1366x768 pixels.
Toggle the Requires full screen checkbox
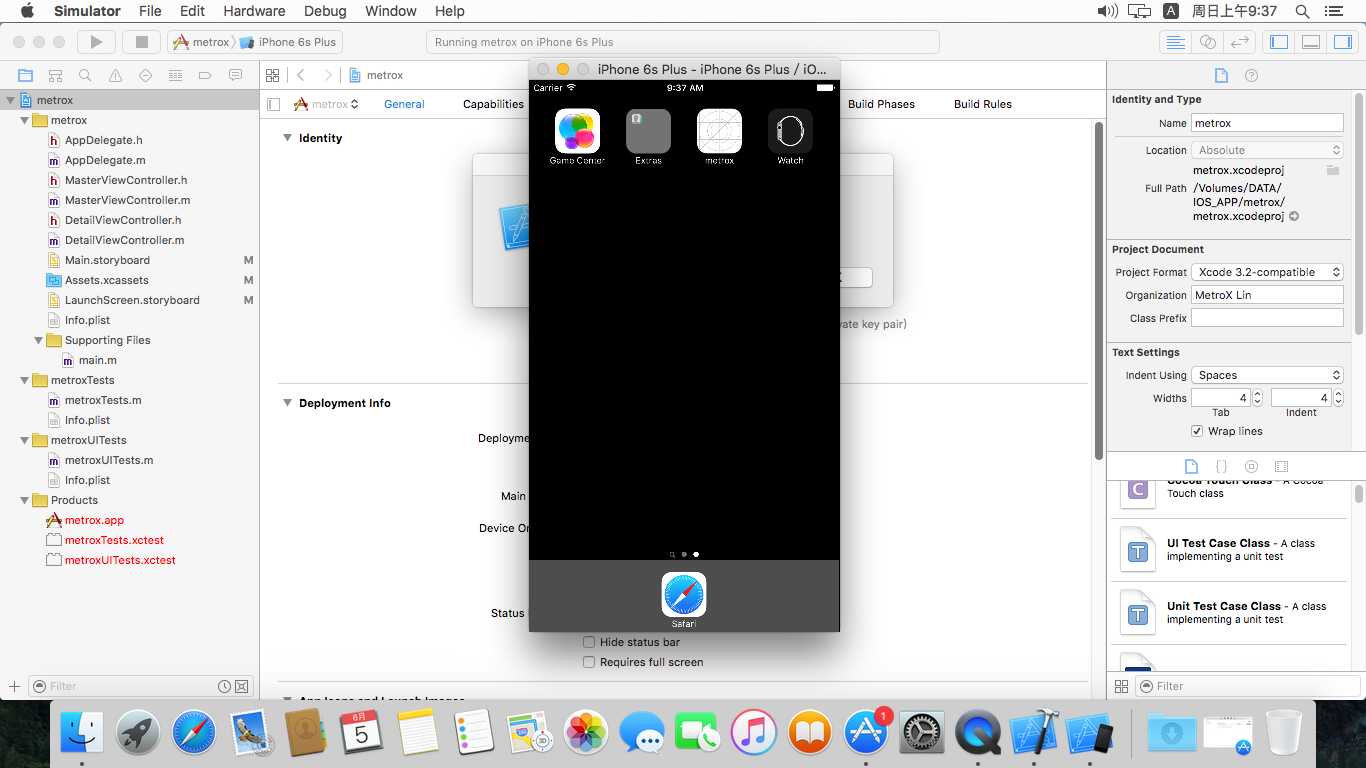point(589,662)
